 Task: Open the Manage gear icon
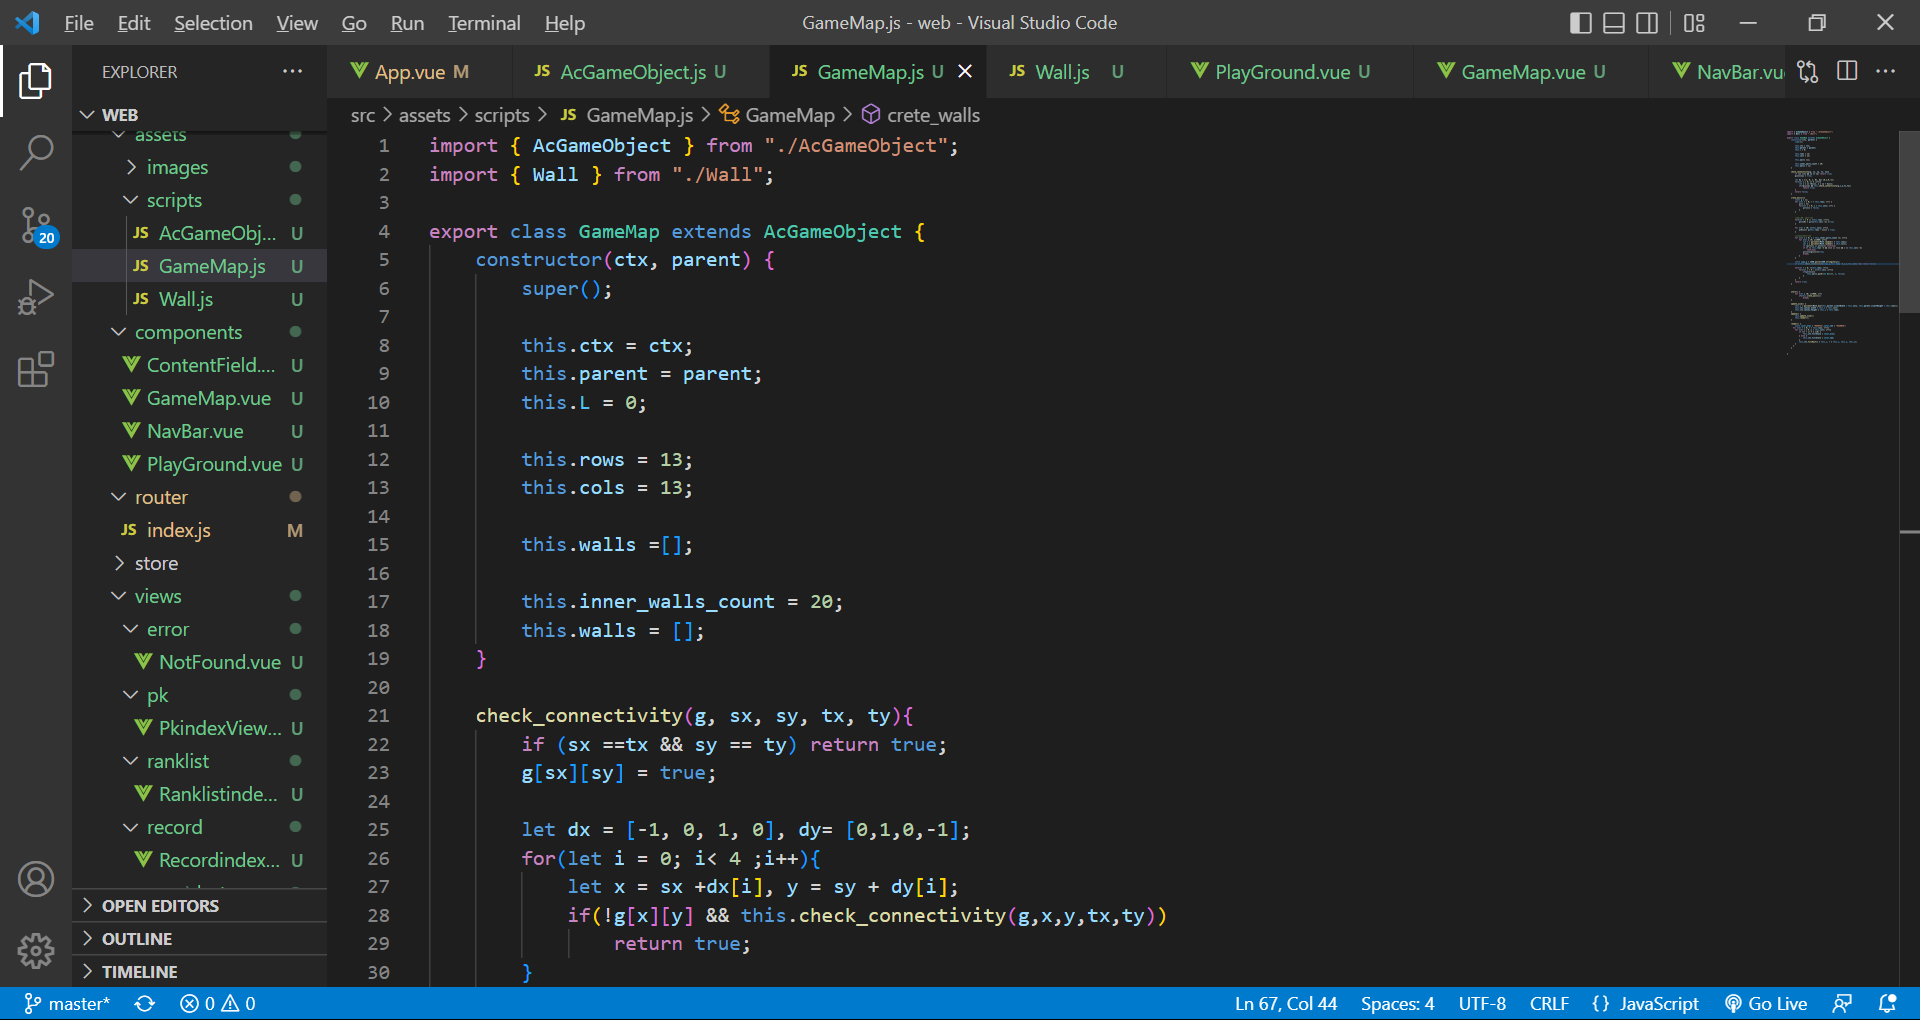point(36,950)
